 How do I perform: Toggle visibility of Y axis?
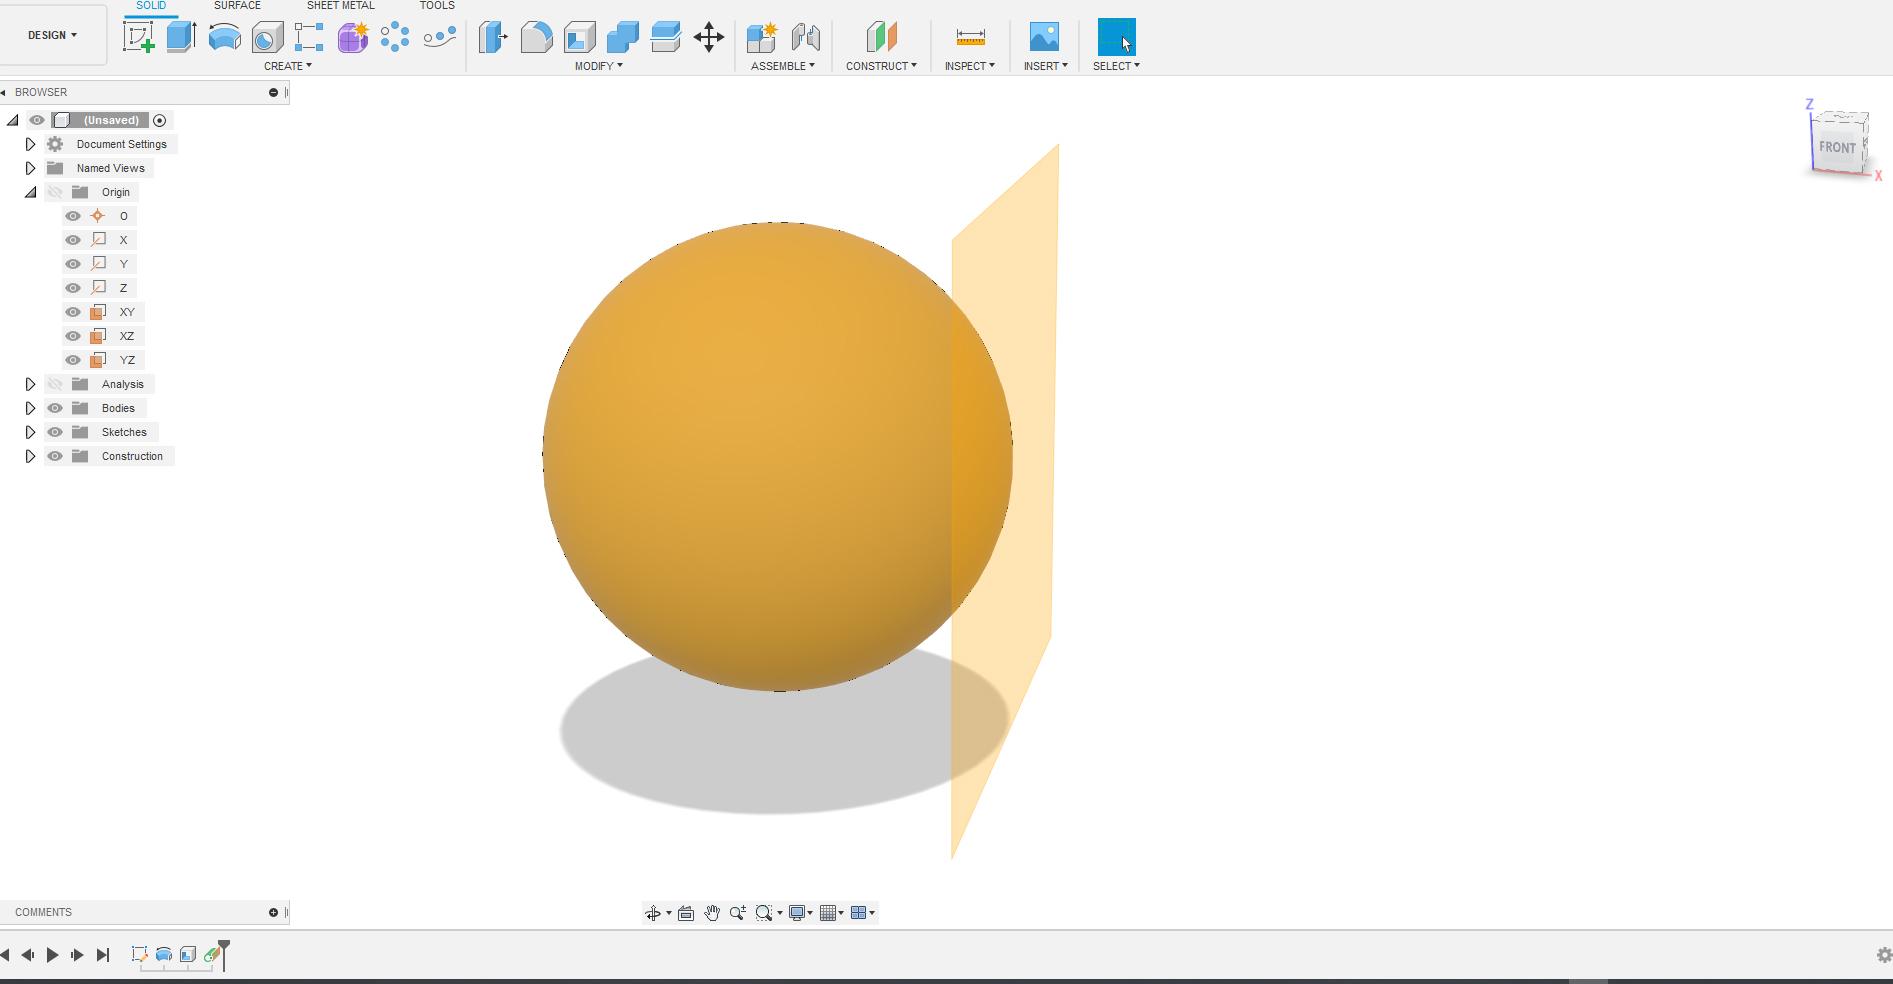pyautogui.click(x=73, y=264)
